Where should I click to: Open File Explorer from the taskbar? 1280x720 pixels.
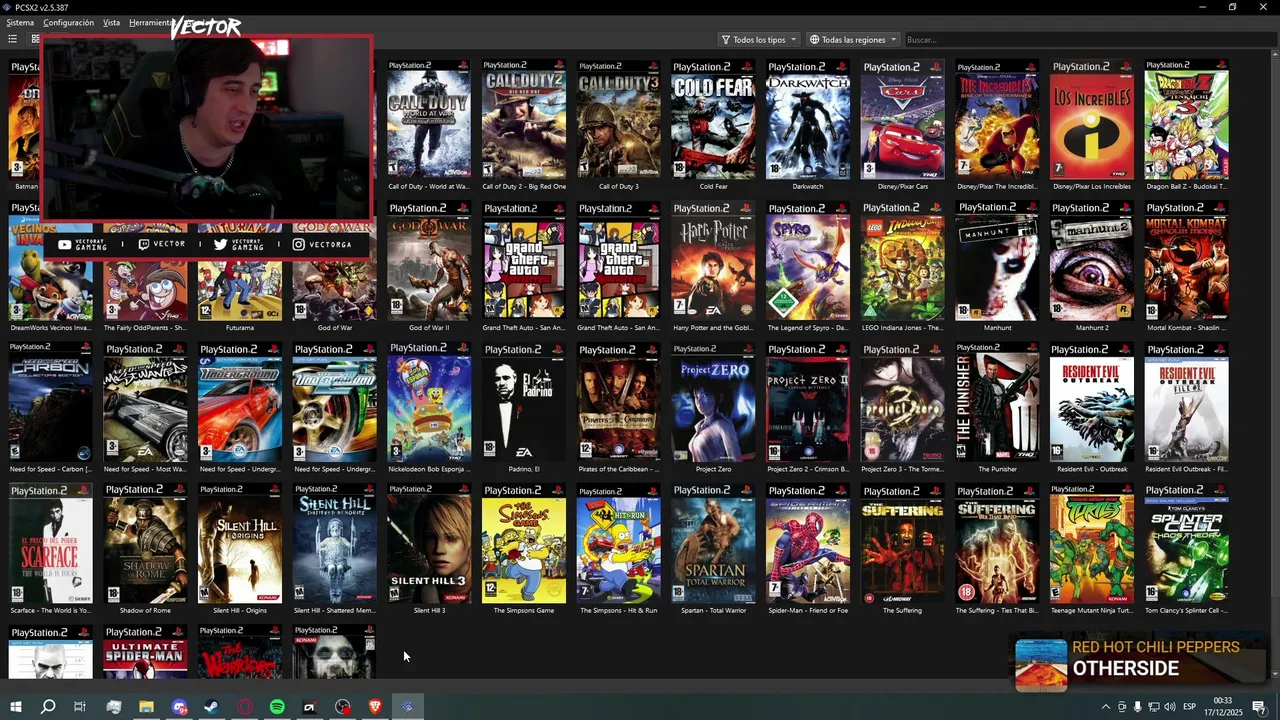[146, 707]
